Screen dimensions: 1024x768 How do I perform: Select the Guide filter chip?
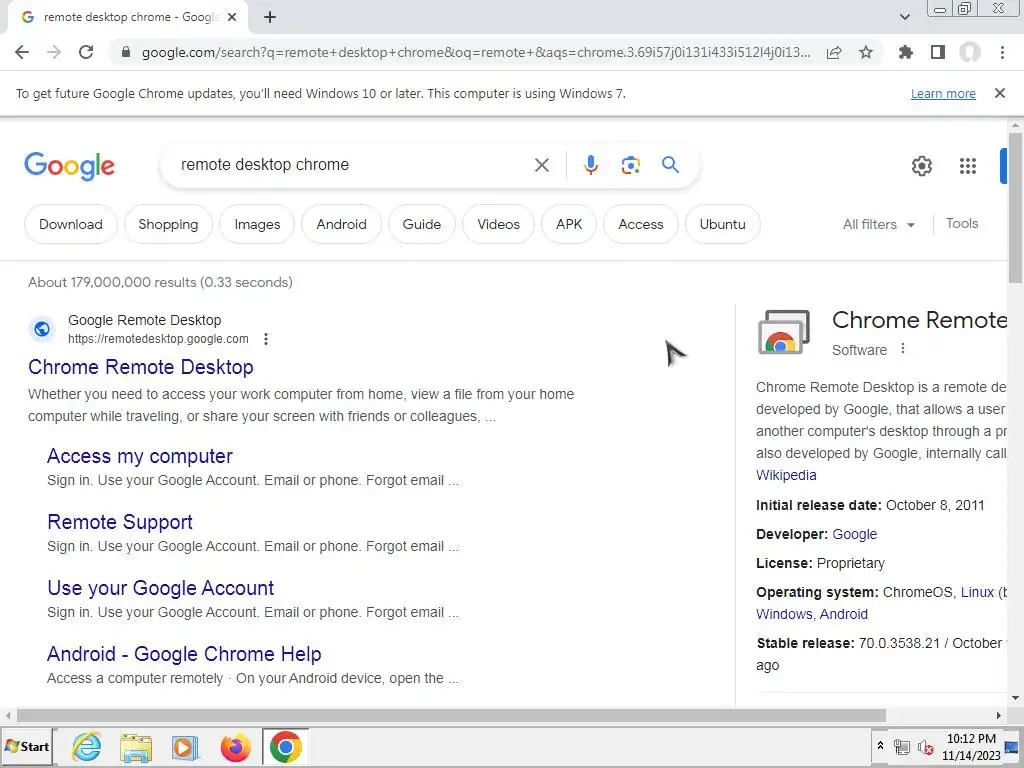(x=421, y=224)
